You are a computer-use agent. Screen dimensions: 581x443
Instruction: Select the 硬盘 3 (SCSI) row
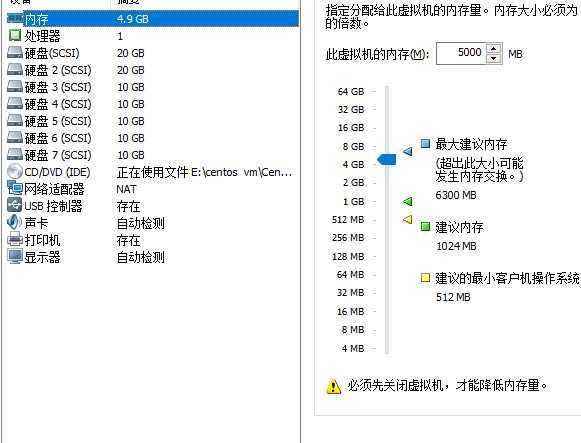(x=153, y=87)
